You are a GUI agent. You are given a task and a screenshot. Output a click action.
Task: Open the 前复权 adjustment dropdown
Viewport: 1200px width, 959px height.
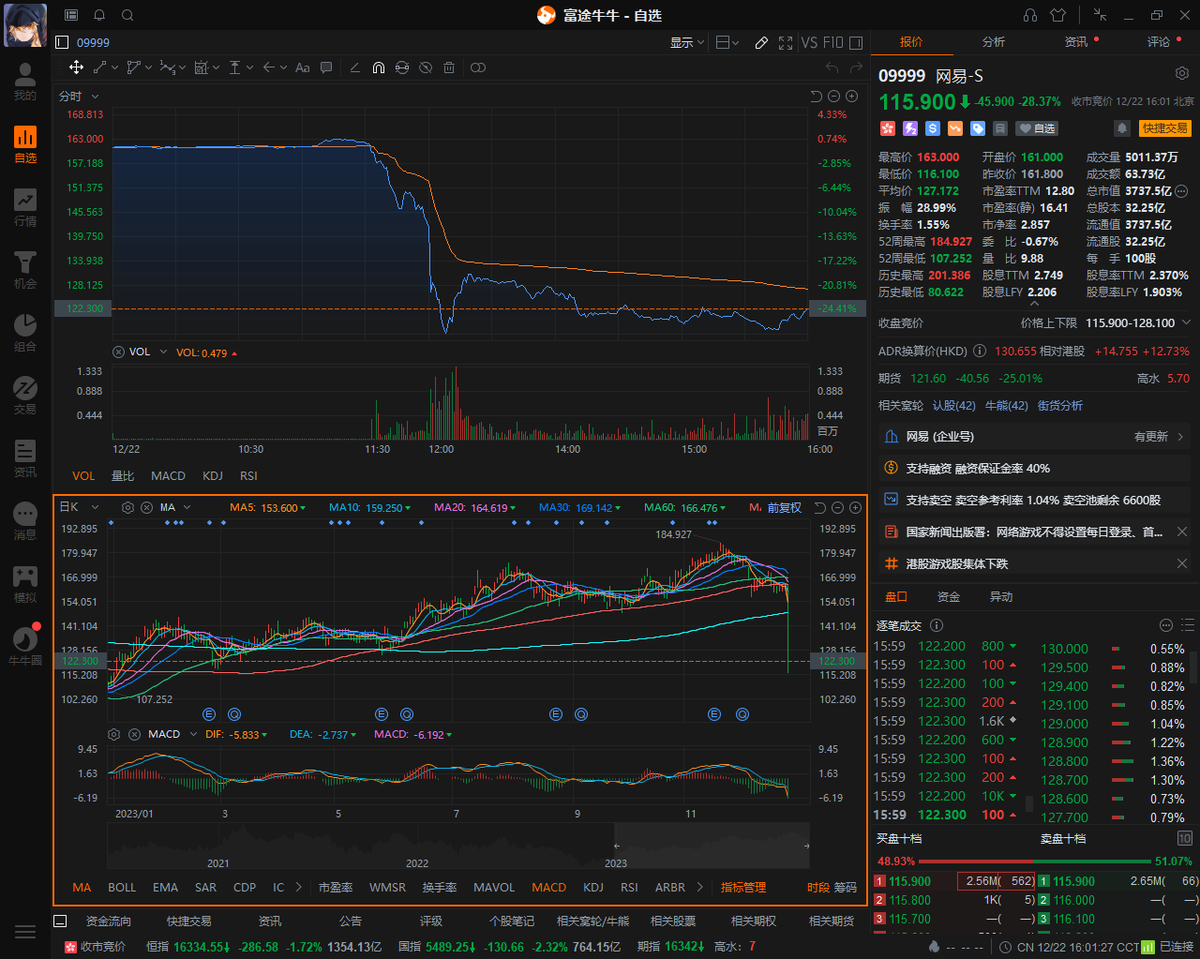tap(785, 508)
